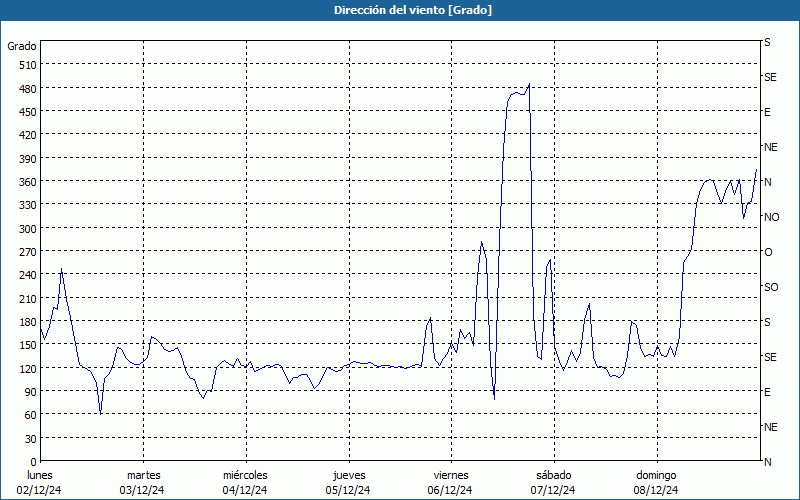The image size is (800, 500).
Task: Click the chart title Dirección del viento [Grado]
Action: tap(413, 10)
